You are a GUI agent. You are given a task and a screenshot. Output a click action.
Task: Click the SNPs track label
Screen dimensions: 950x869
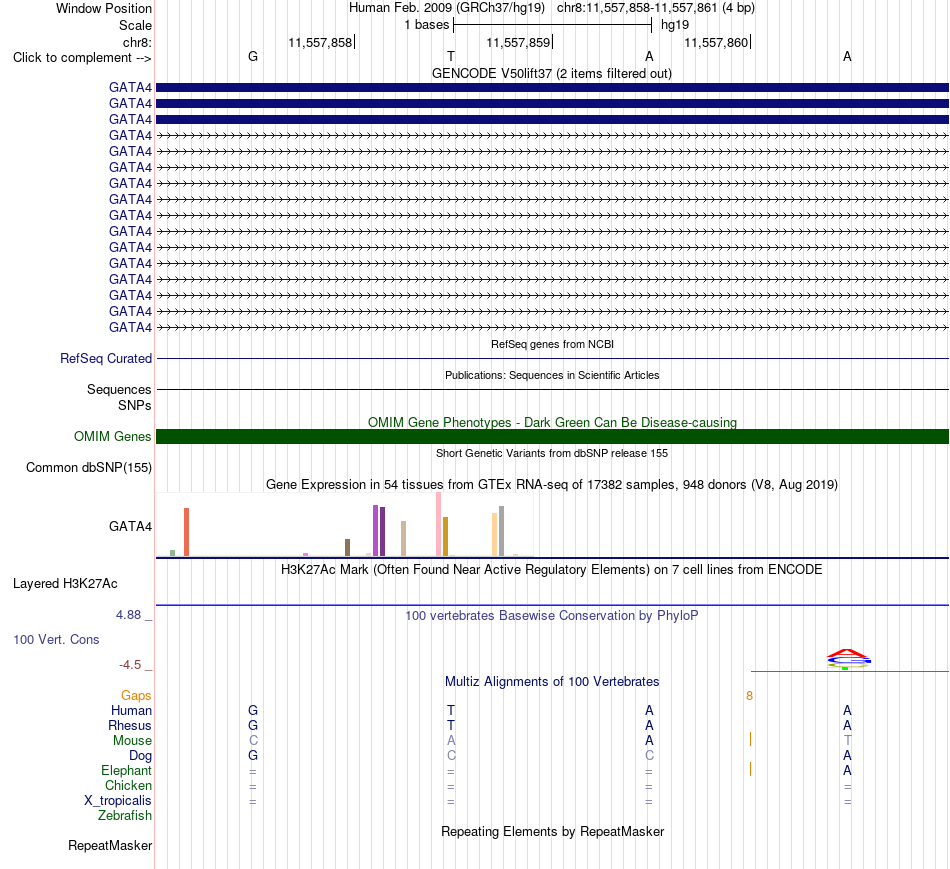(135, 405)
